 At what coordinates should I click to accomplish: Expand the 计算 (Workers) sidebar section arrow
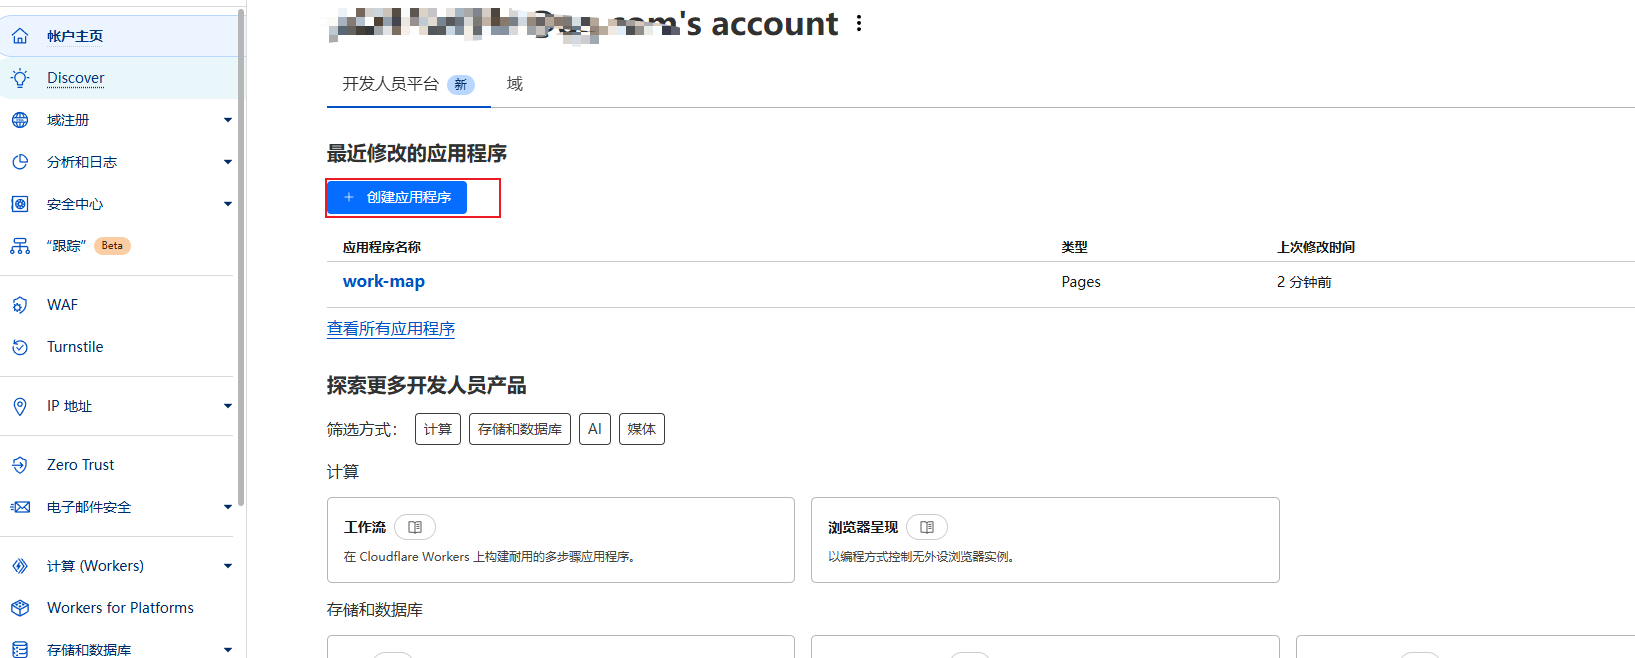228,566
